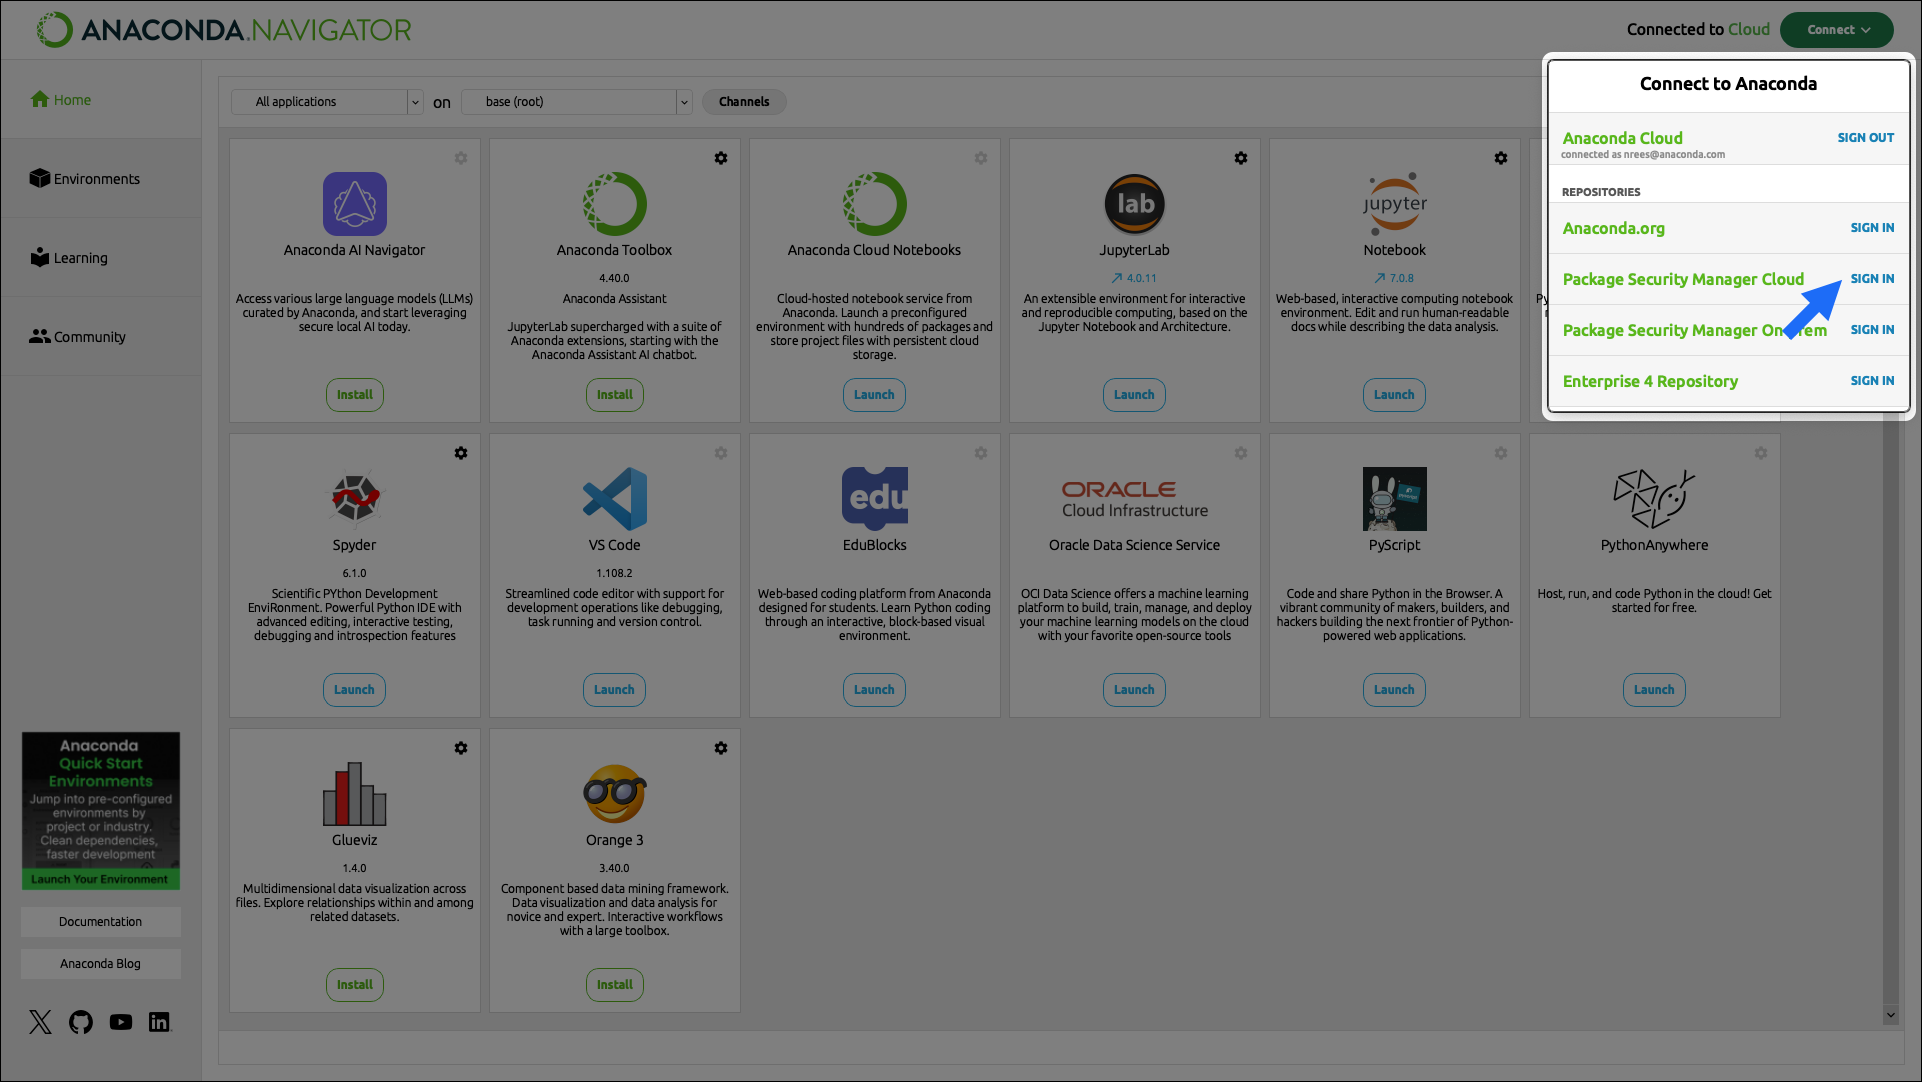1922x1082 pixels.
Task: Click the JupyterLab application icon
Action: pos(1134,204)
